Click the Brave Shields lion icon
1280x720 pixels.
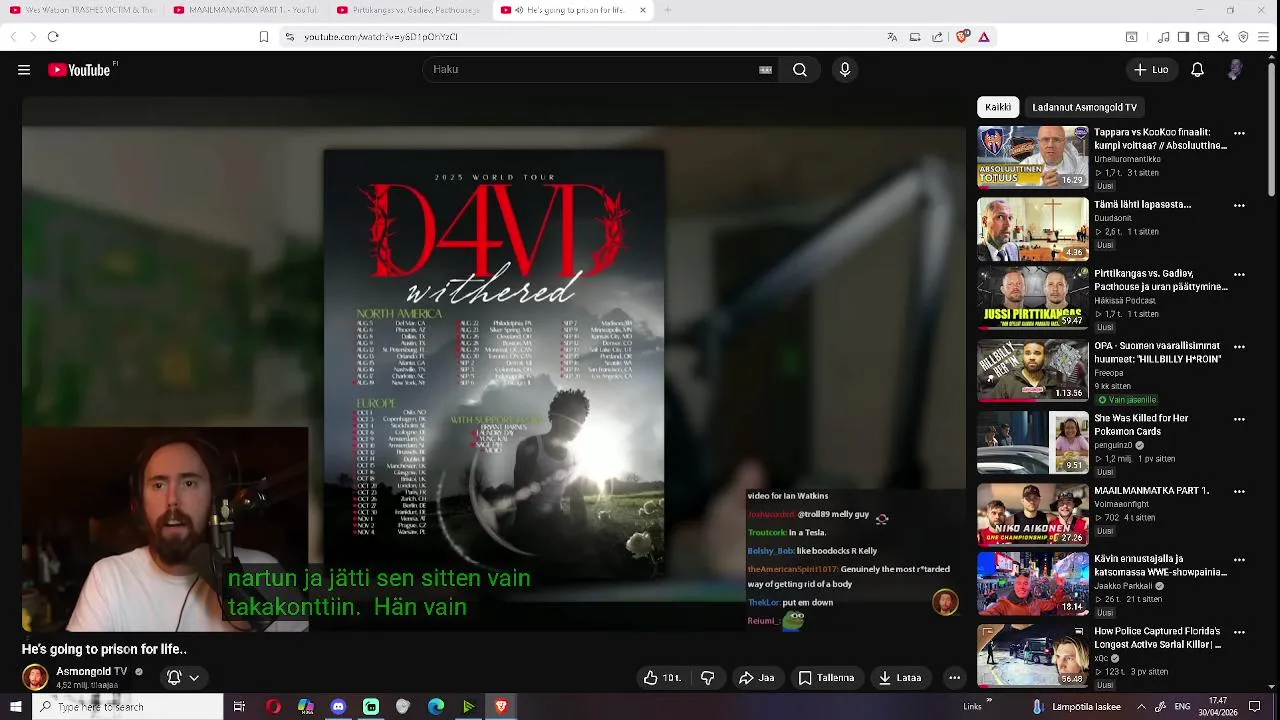tap(962, 37)
